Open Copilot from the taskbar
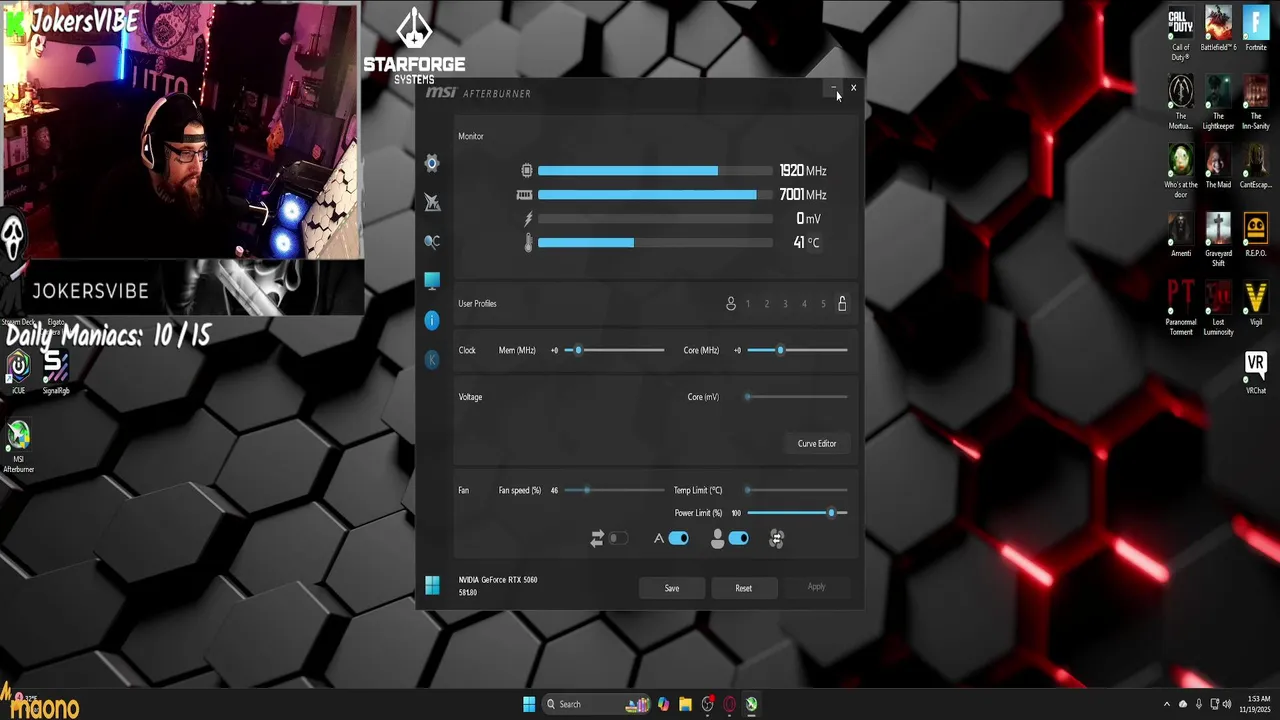This screenshot has width=1280, height=720. 663,704
